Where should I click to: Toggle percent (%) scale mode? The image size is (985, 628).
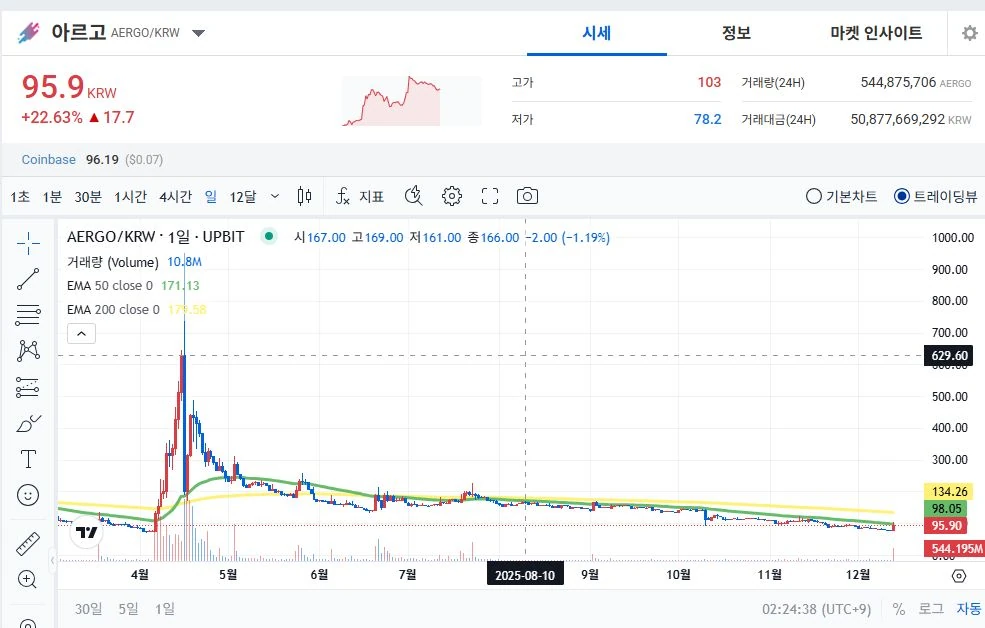pyautogui.click(x=899, y=609)
